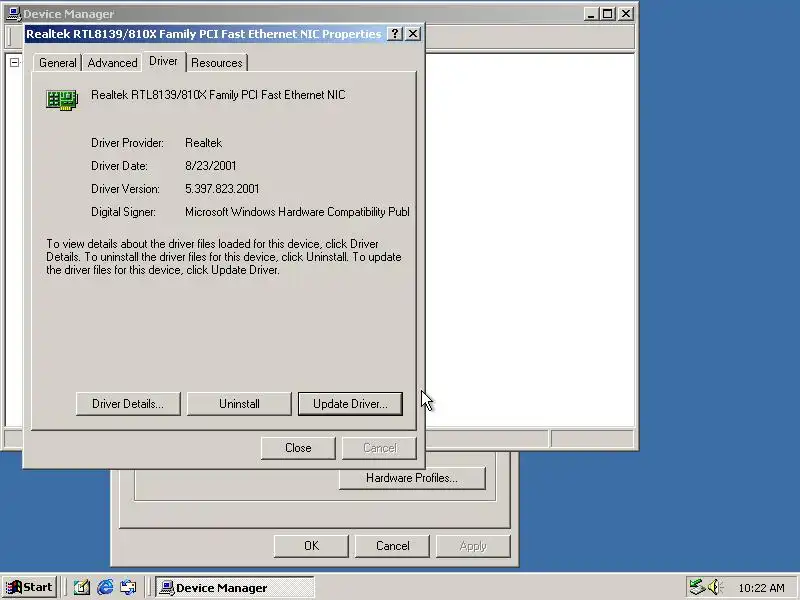The image size is (800, 600).
Task: Click the Device Manager title bar icon
Action: pos(13,14)
